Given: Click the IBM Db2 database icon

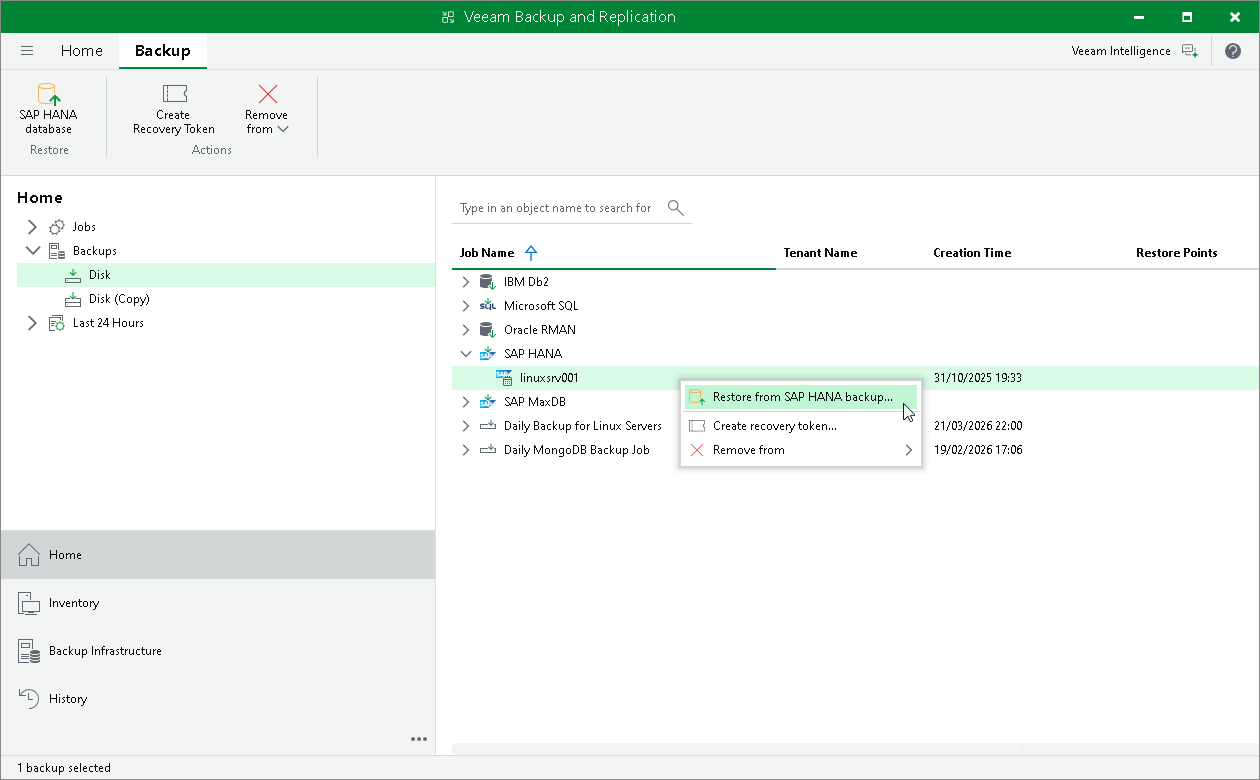Looking at the screenshot, I should coord(487,282).
